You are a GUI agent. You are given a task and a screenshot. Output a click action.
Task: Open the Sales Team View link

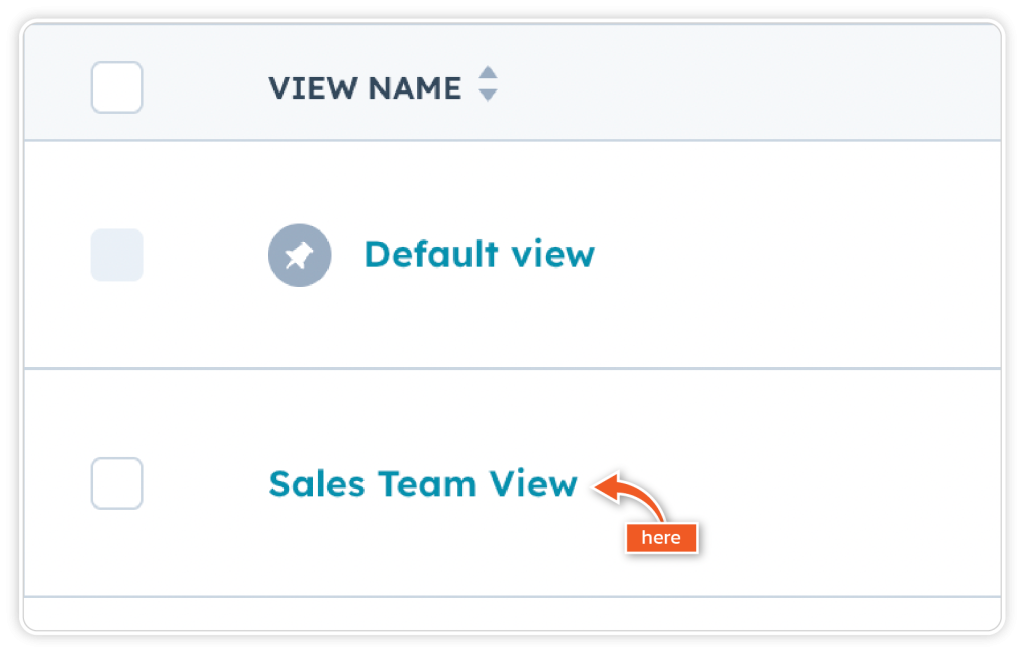click(x=423, y=484)
